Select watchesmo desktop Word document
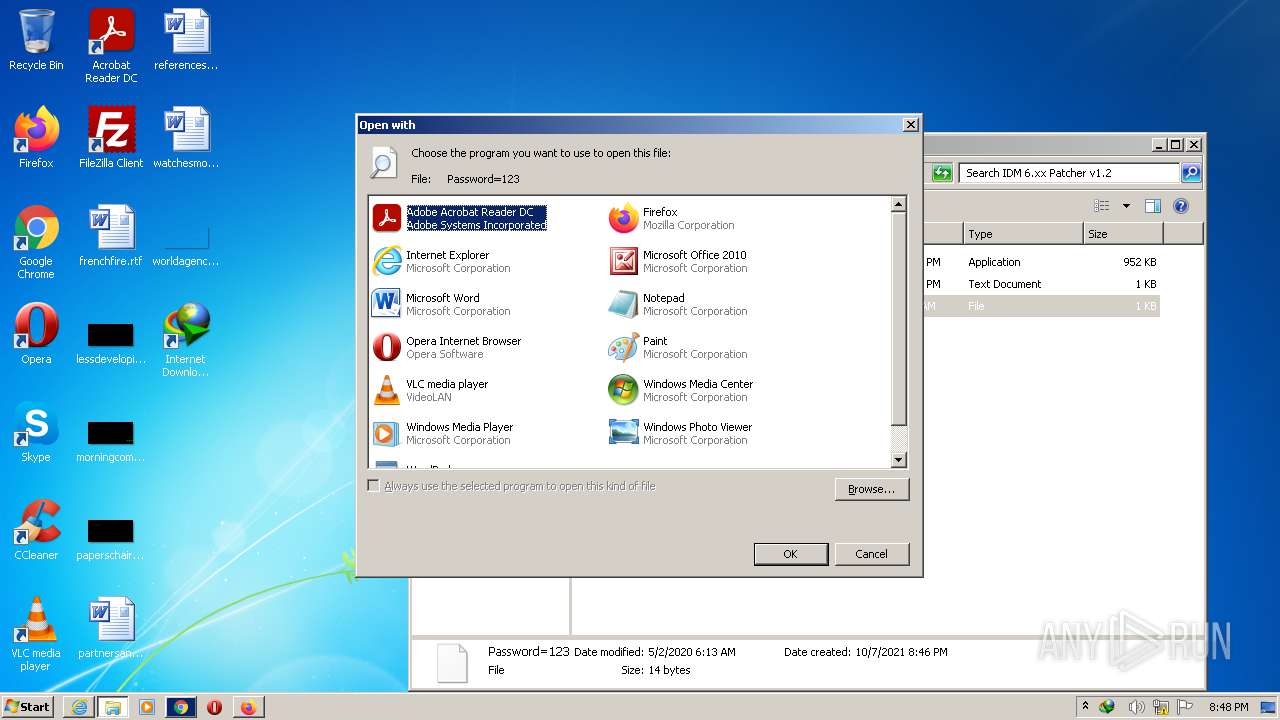 point(186,138)
